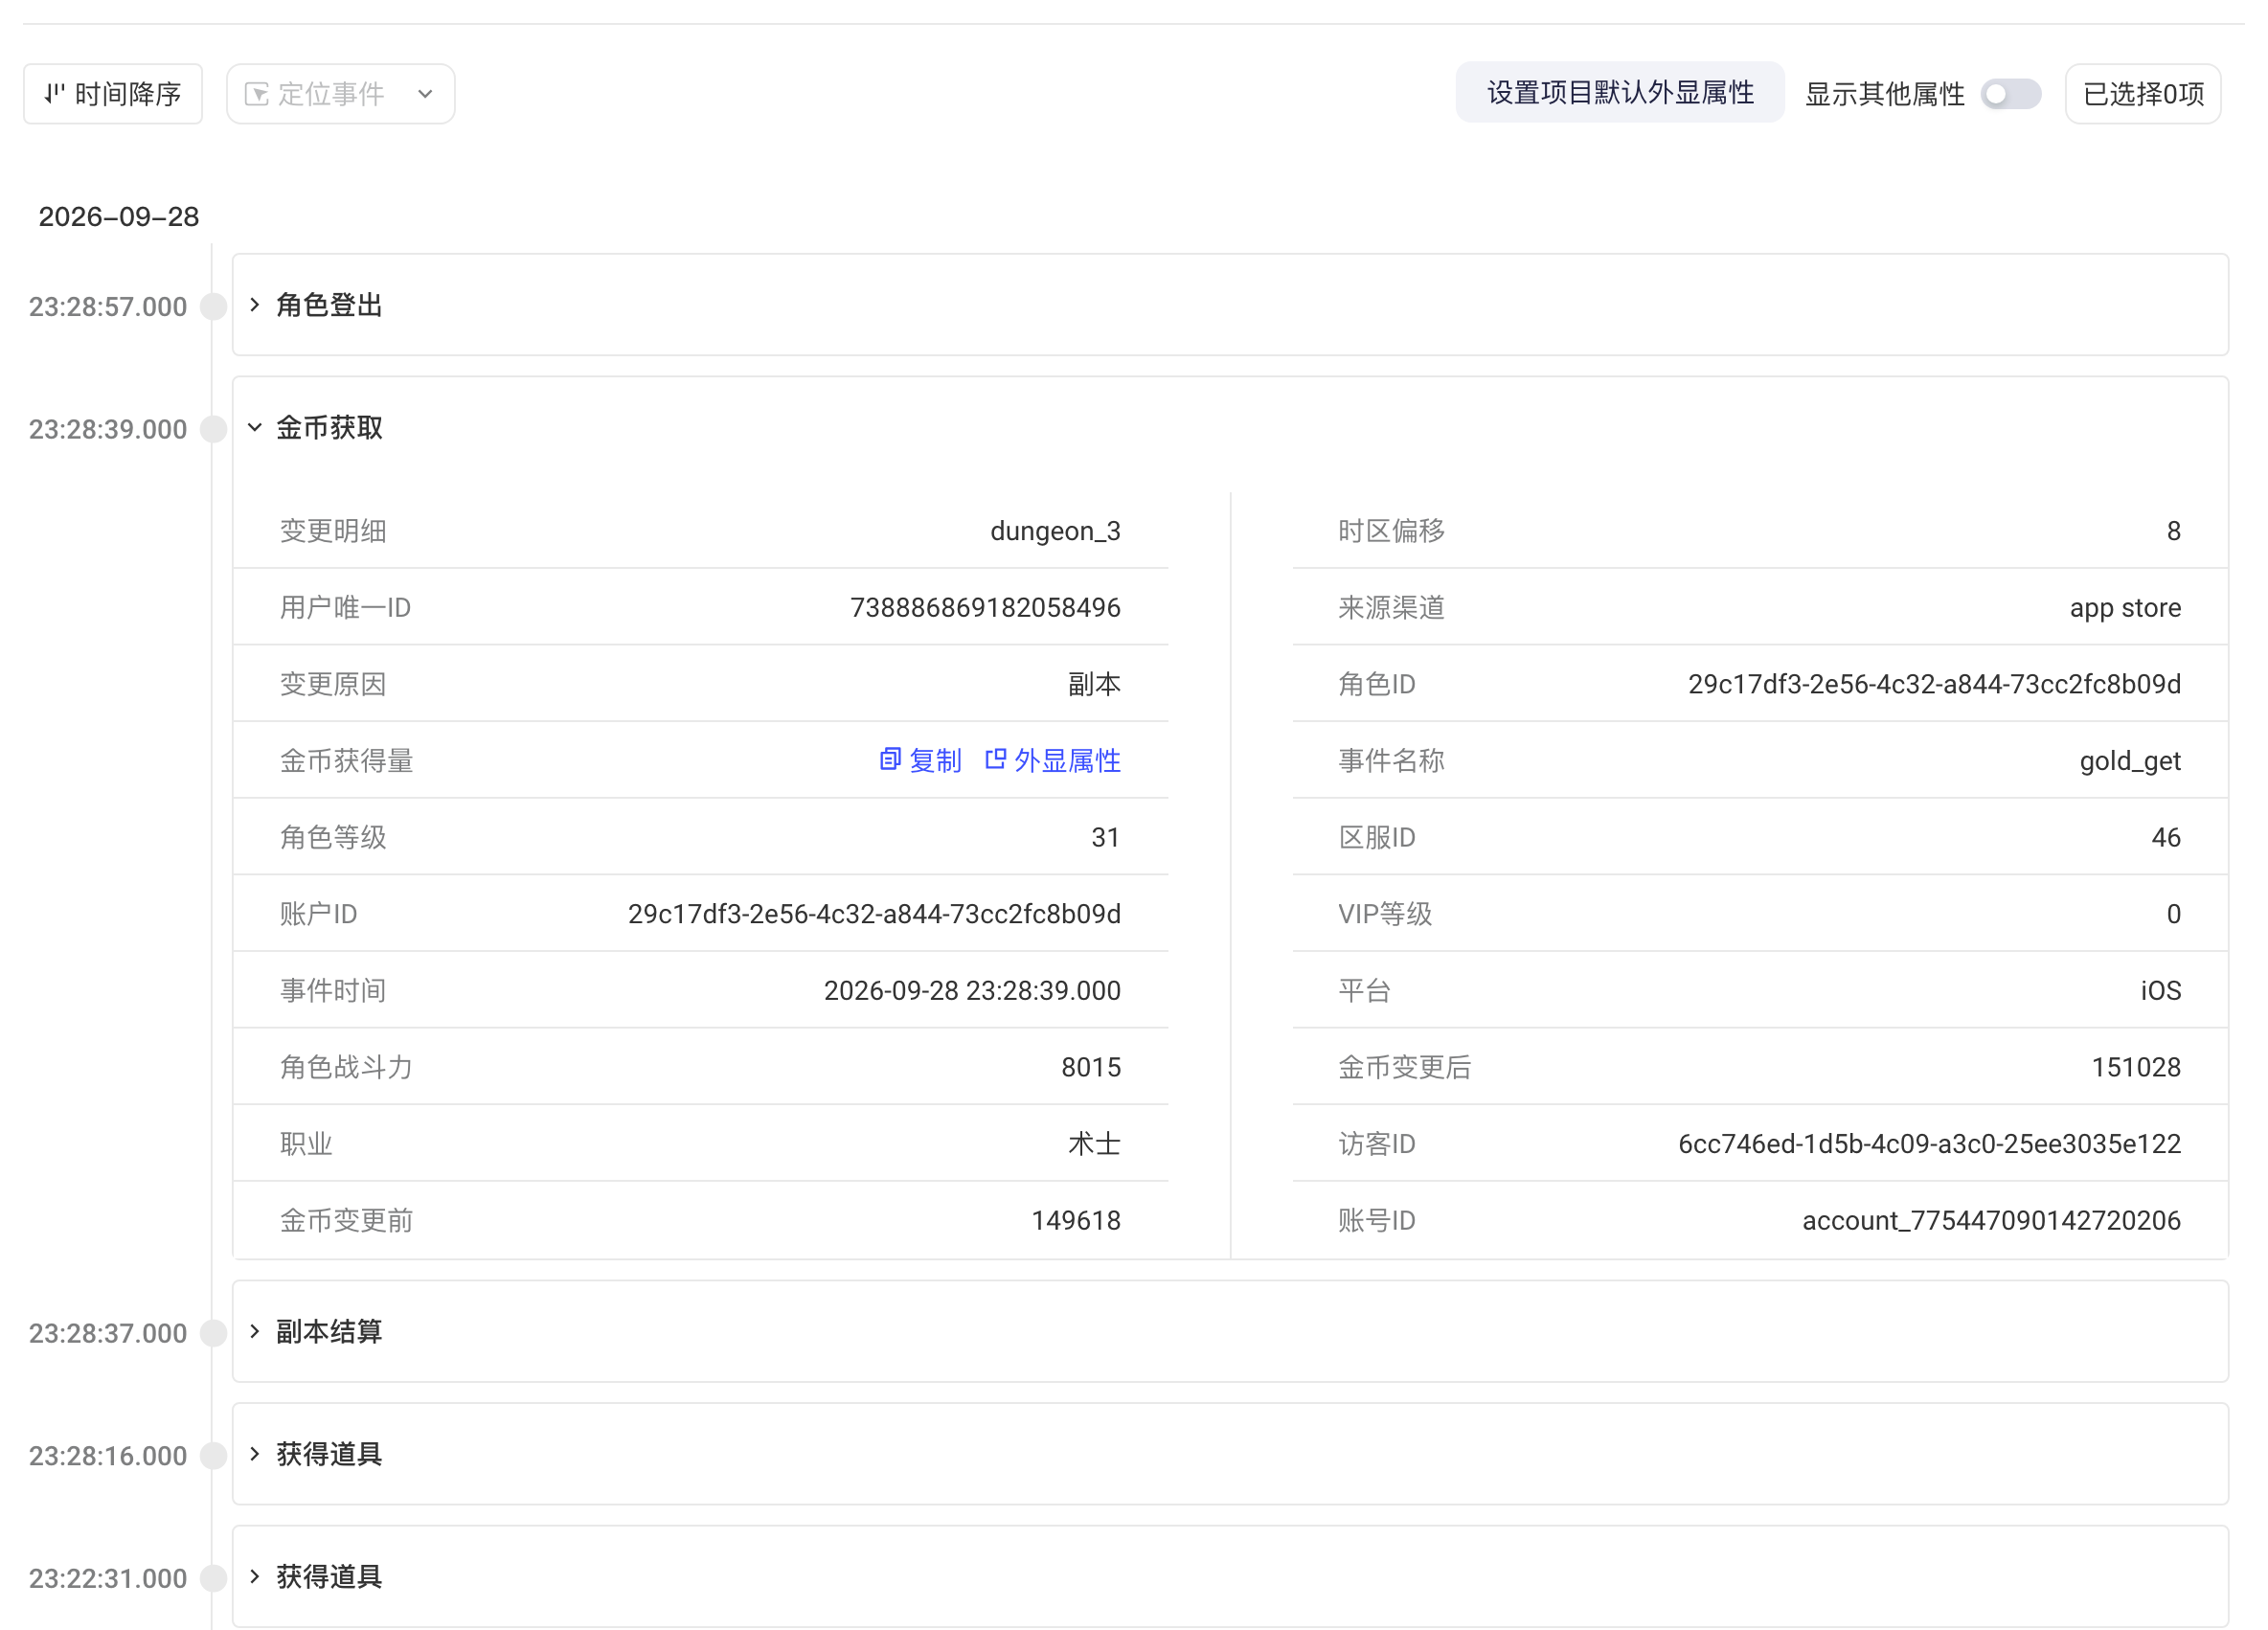Image resolution: width=2268 pixels, height=1630 pixels.
Task: Open the 定位事件 dropdown
Action: click(341, 94)
